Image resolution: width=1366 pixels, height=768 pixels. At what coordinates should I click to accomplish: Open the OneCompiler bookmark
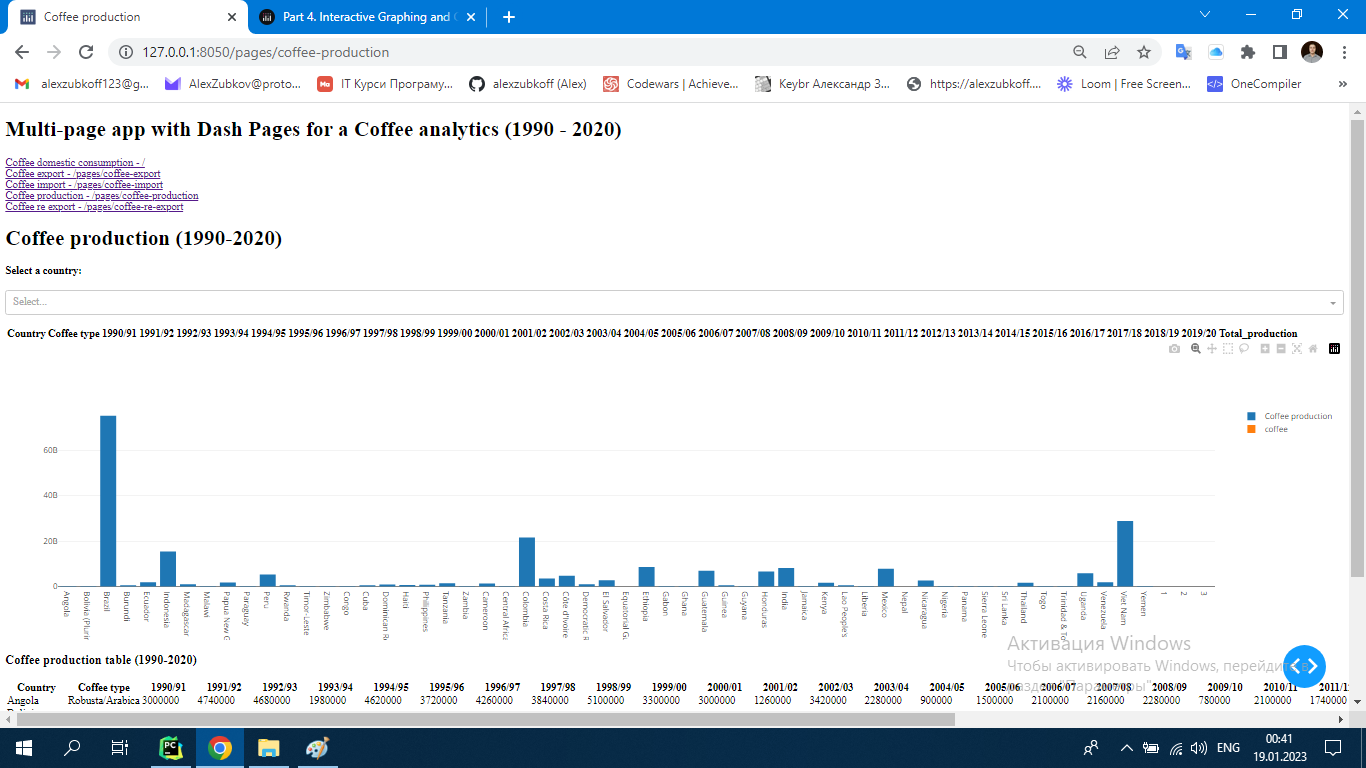coord(1254,84)
